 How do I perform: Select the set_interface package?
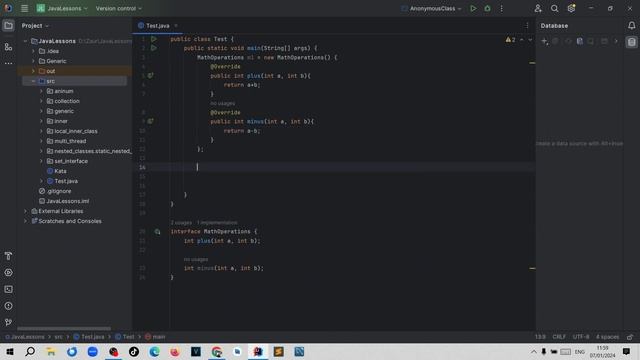pyautogui.click(x=71, y=161)
